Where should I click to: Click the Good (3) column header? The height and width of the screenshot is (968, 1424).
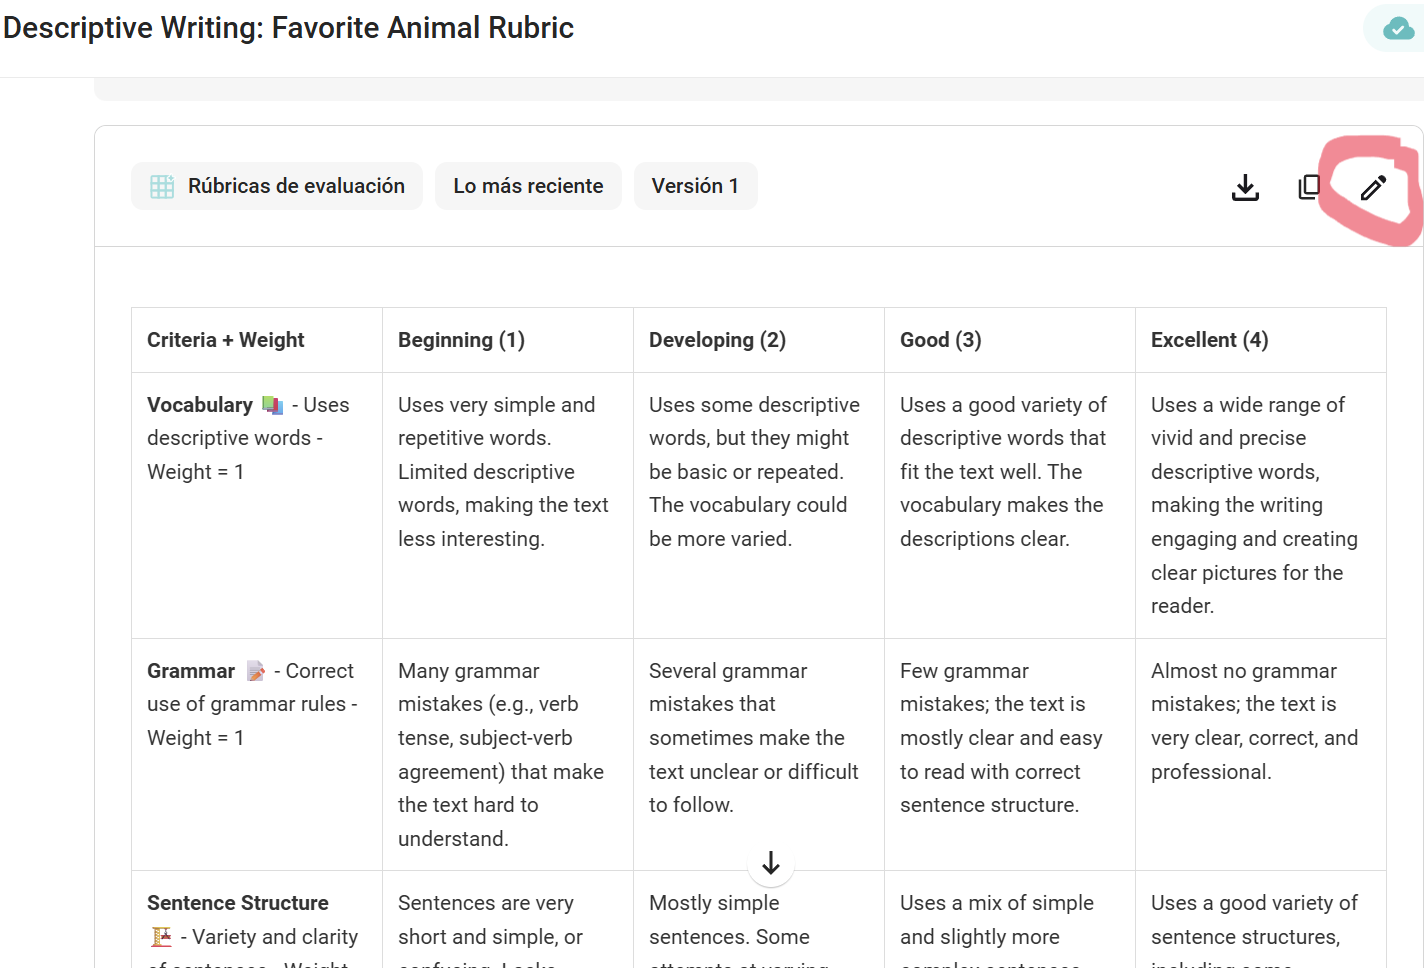(x=1010, y=340)
